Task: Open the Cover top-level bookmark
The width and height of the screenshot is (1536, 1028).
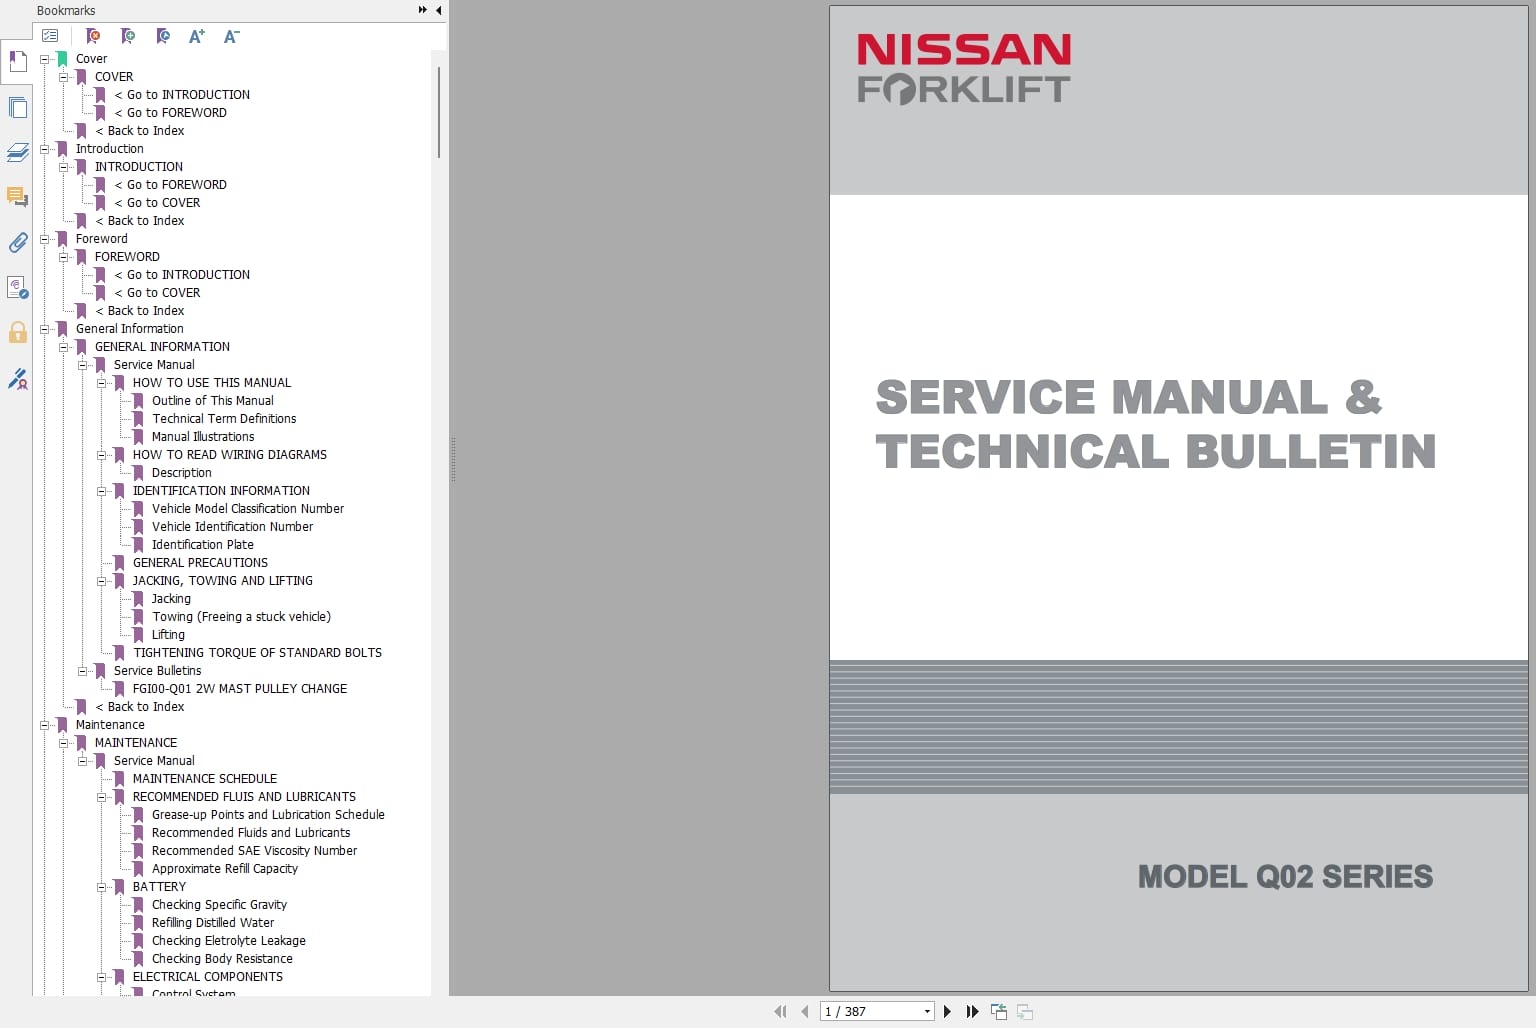Action: pos(91,59)
